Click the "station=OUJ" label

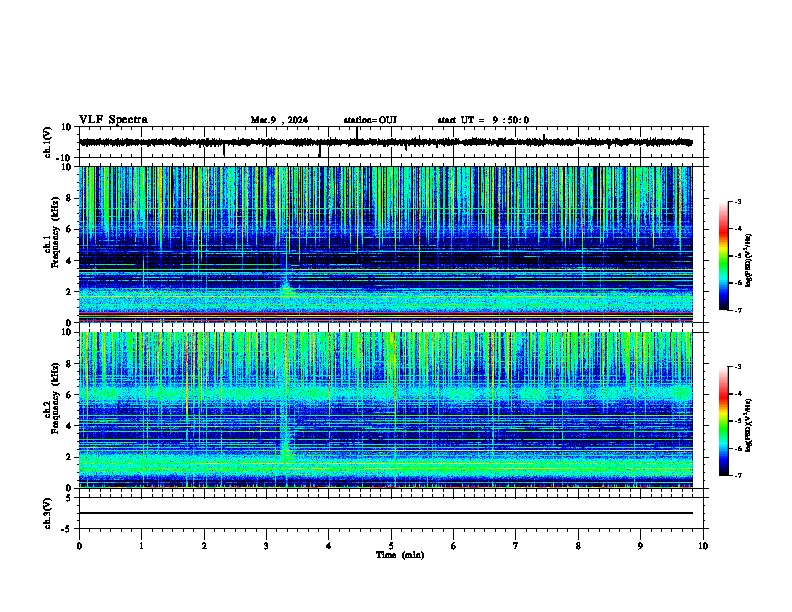click(x=370, y=120)
